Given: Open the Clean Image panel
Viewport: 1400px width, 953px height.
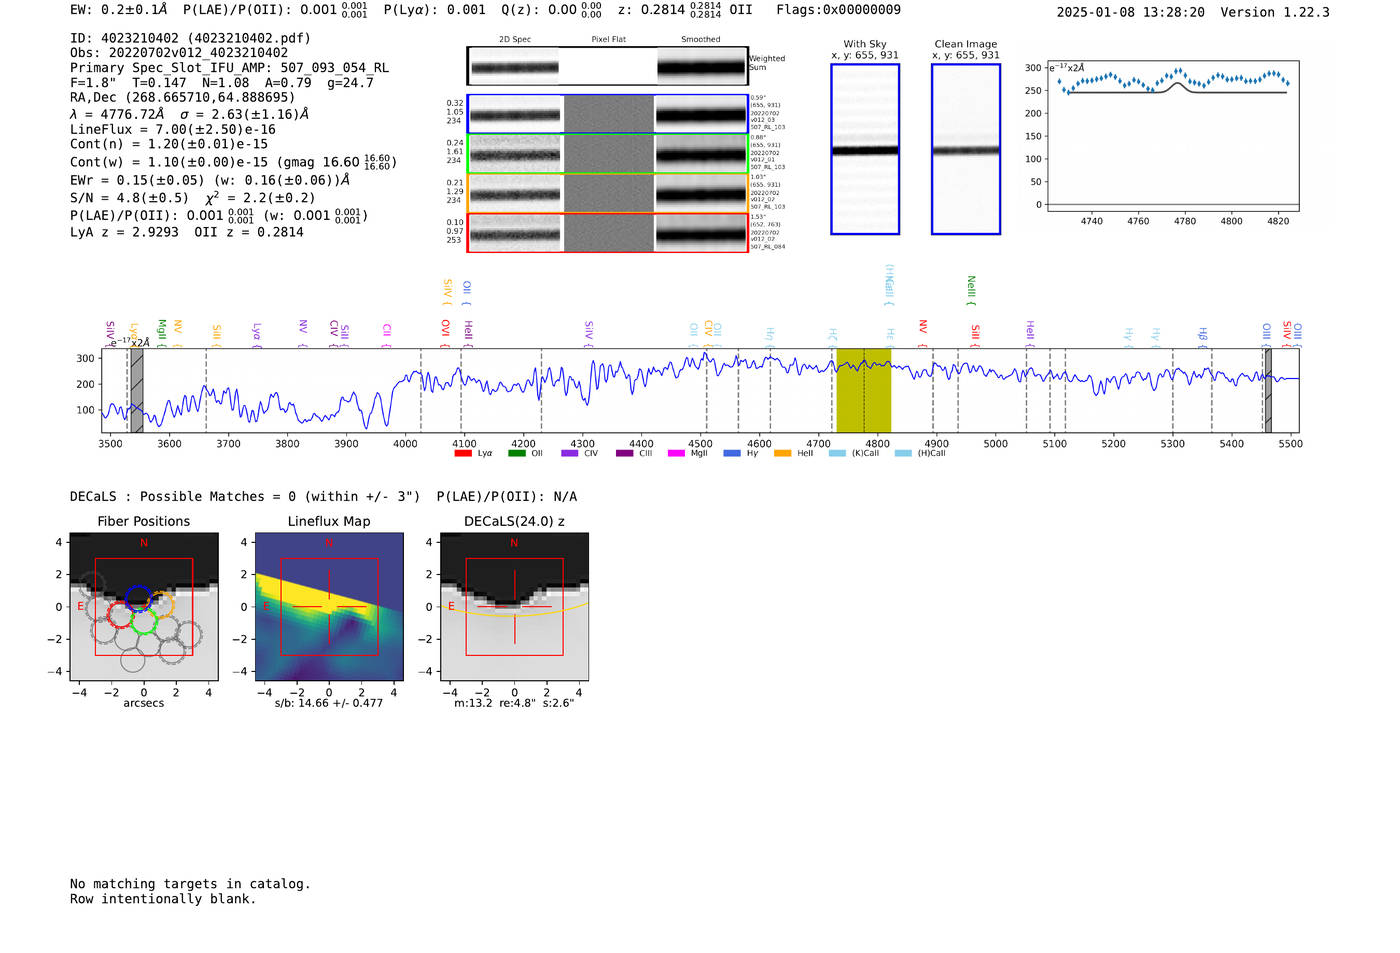Looking at the screenshot, I should tap(966, 149).
